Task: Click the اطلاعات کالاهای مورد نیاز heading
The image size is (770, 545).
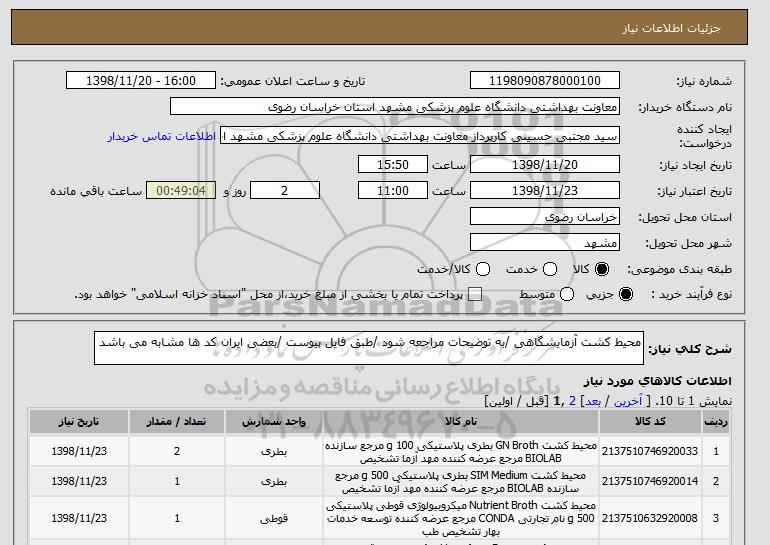Action: [658, 381]
